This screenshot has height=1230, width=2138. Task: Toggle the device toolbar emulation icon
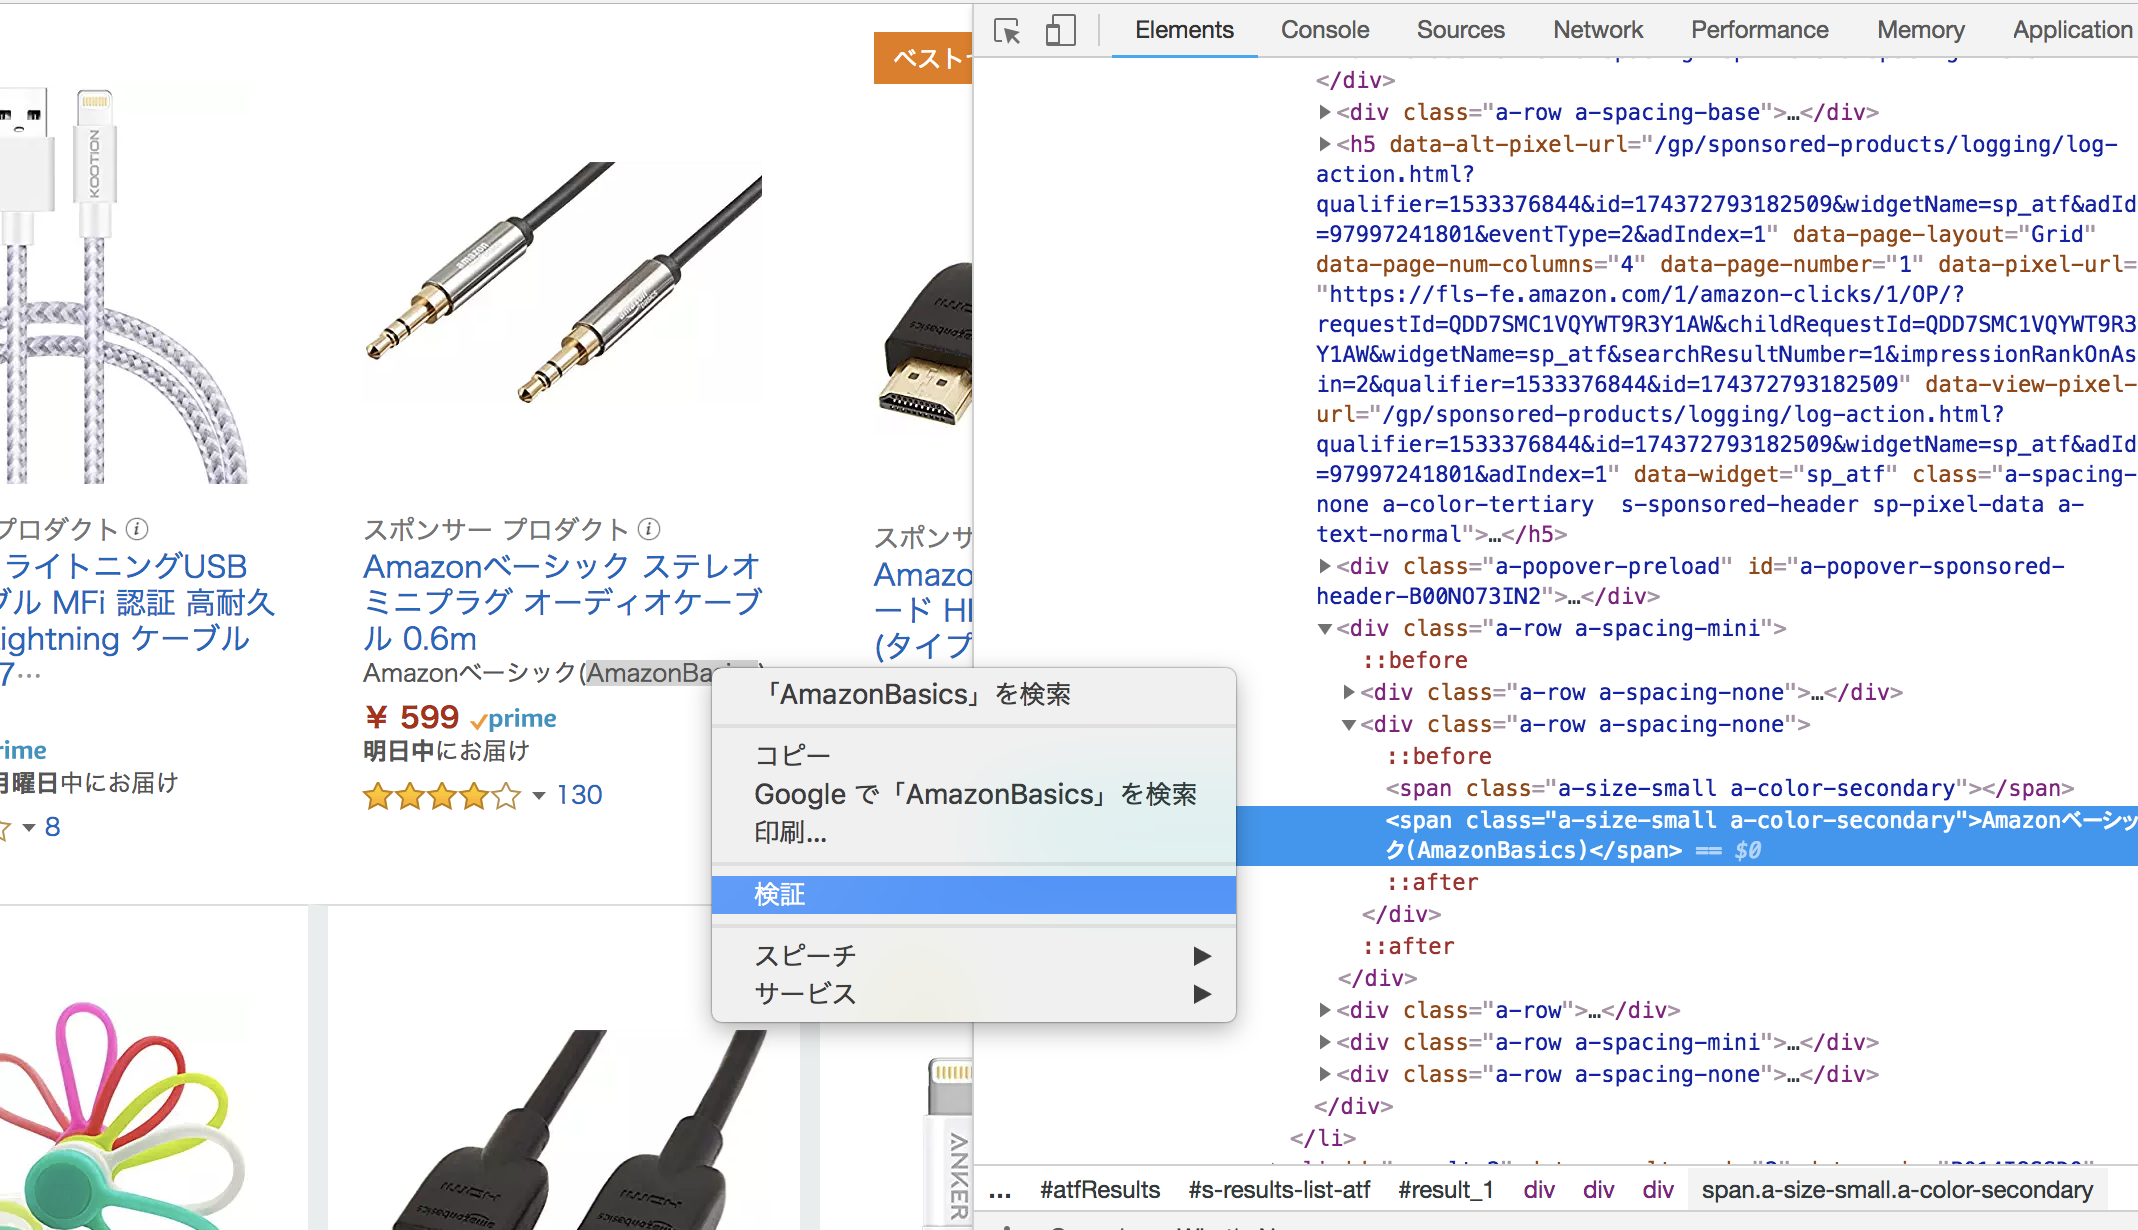pos(1060,31)
